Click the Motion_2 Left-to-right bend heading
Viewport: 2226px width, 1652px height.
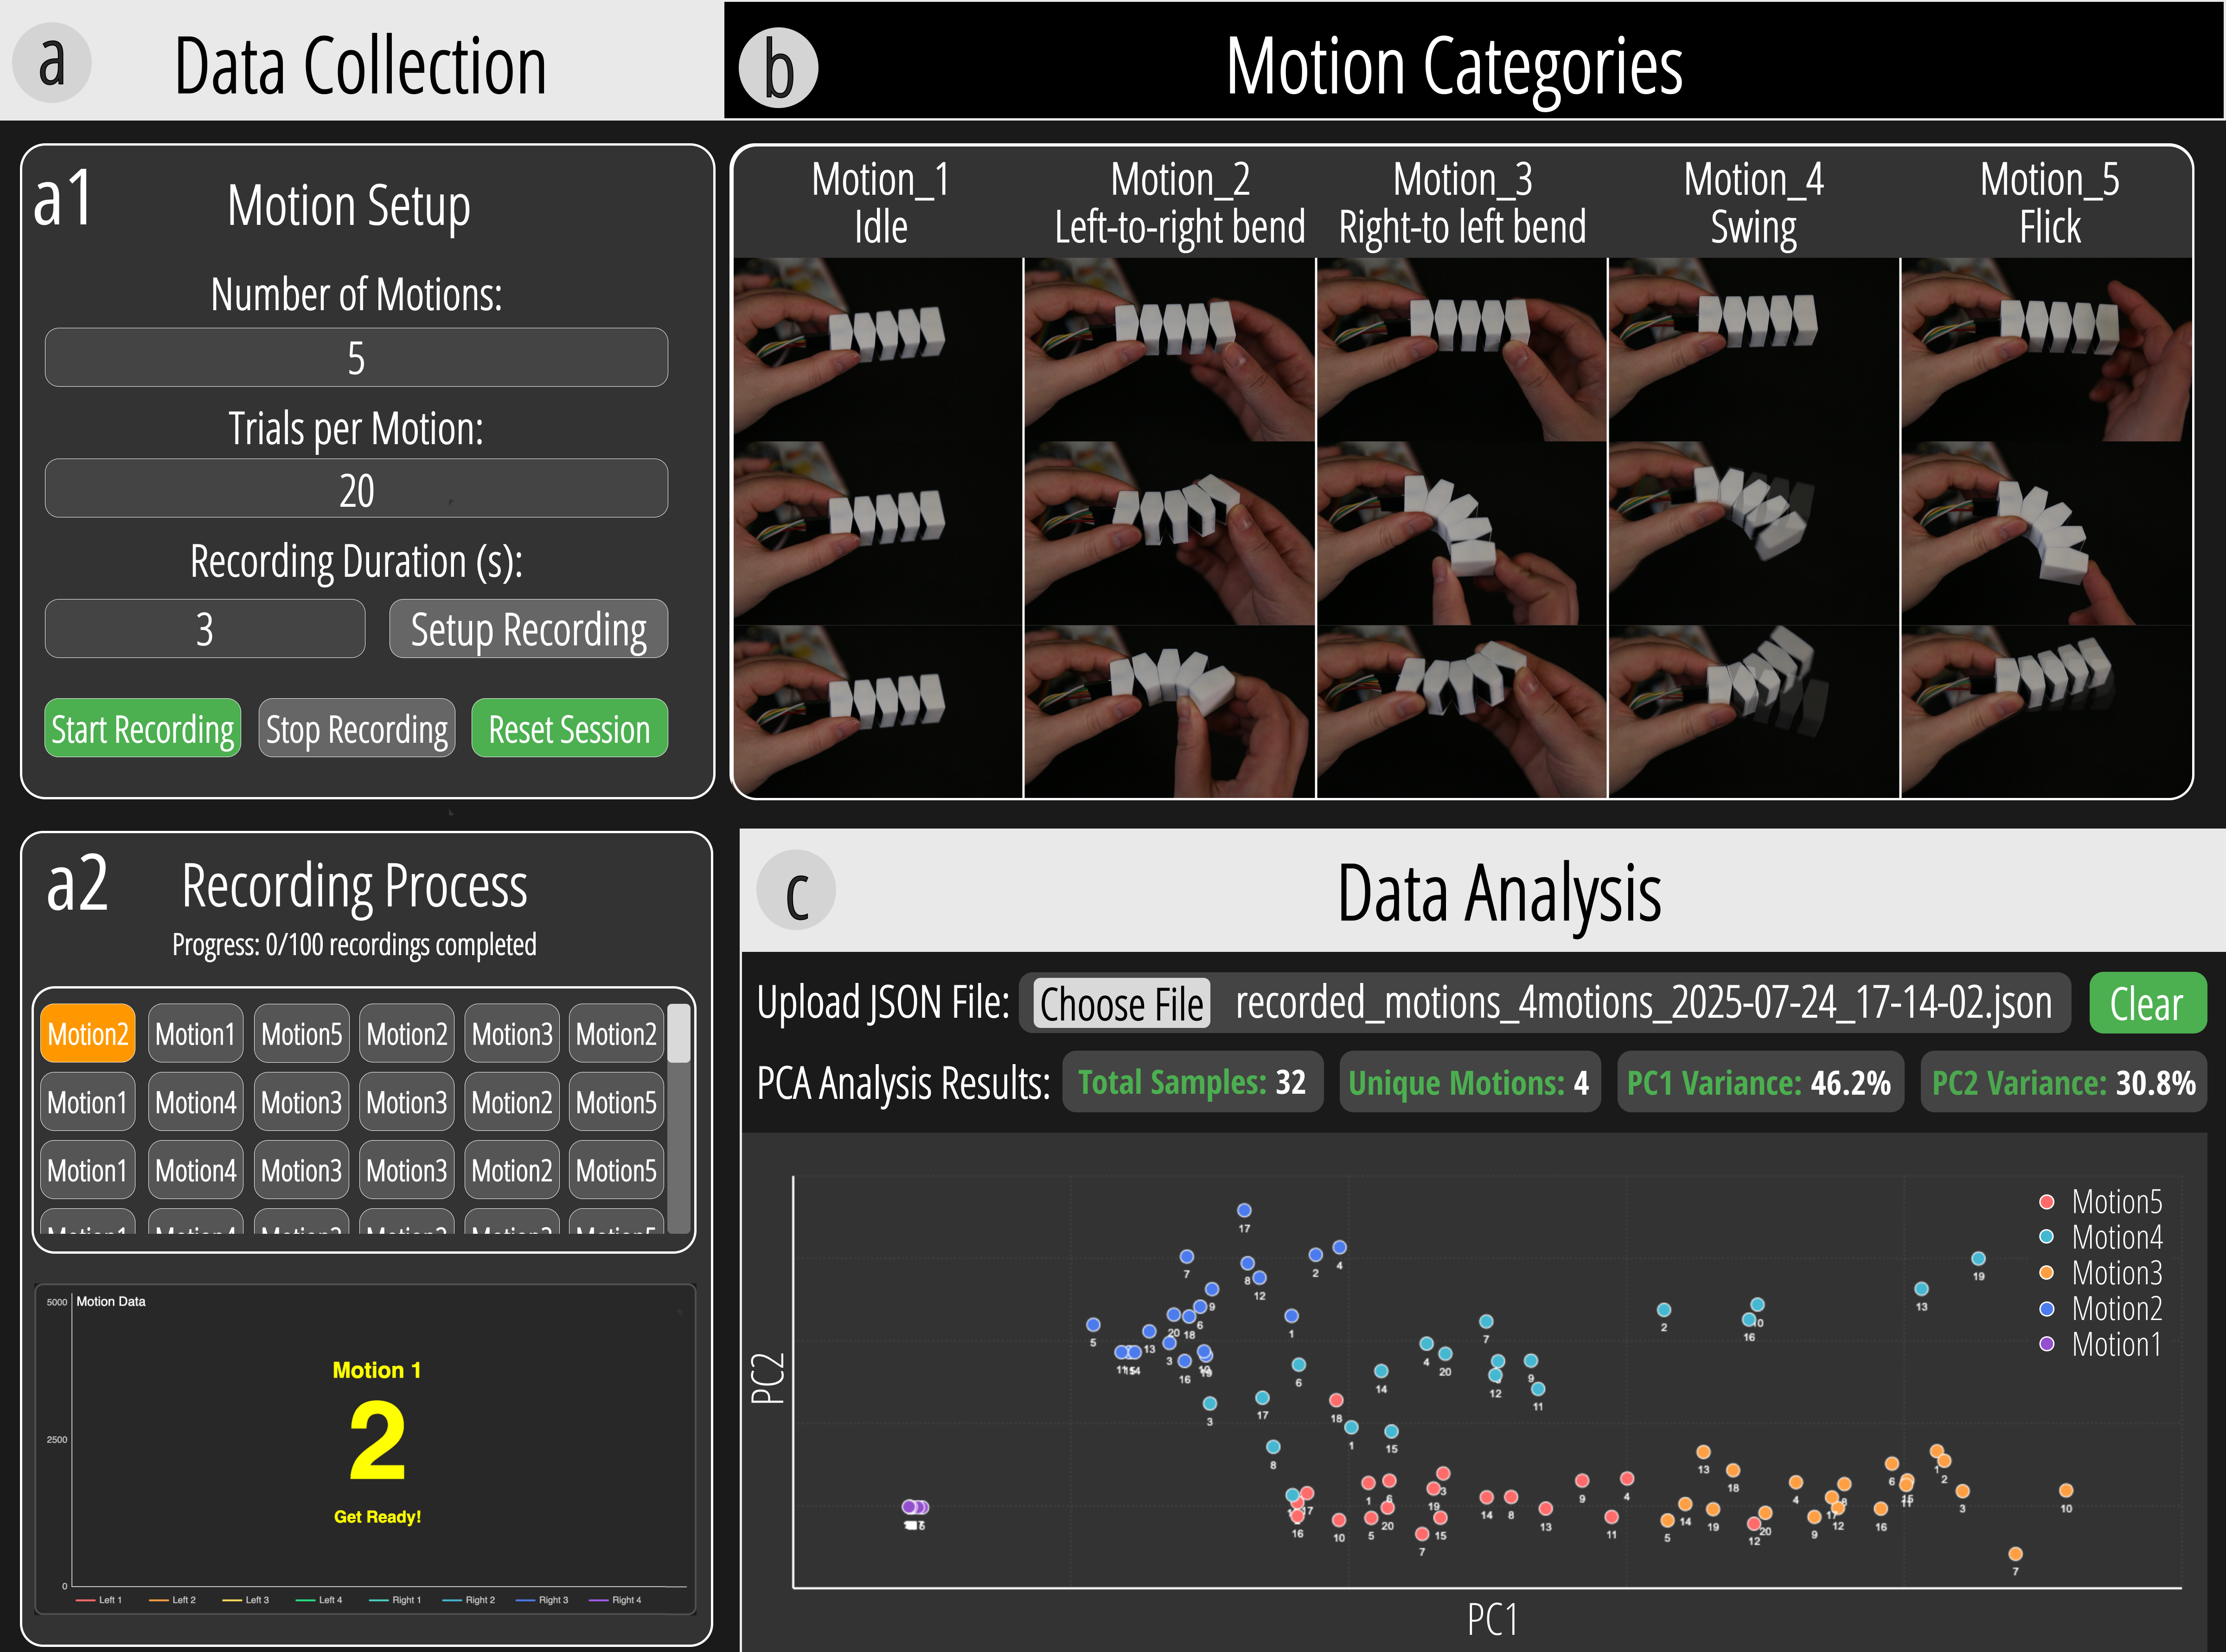(1180, 204)
